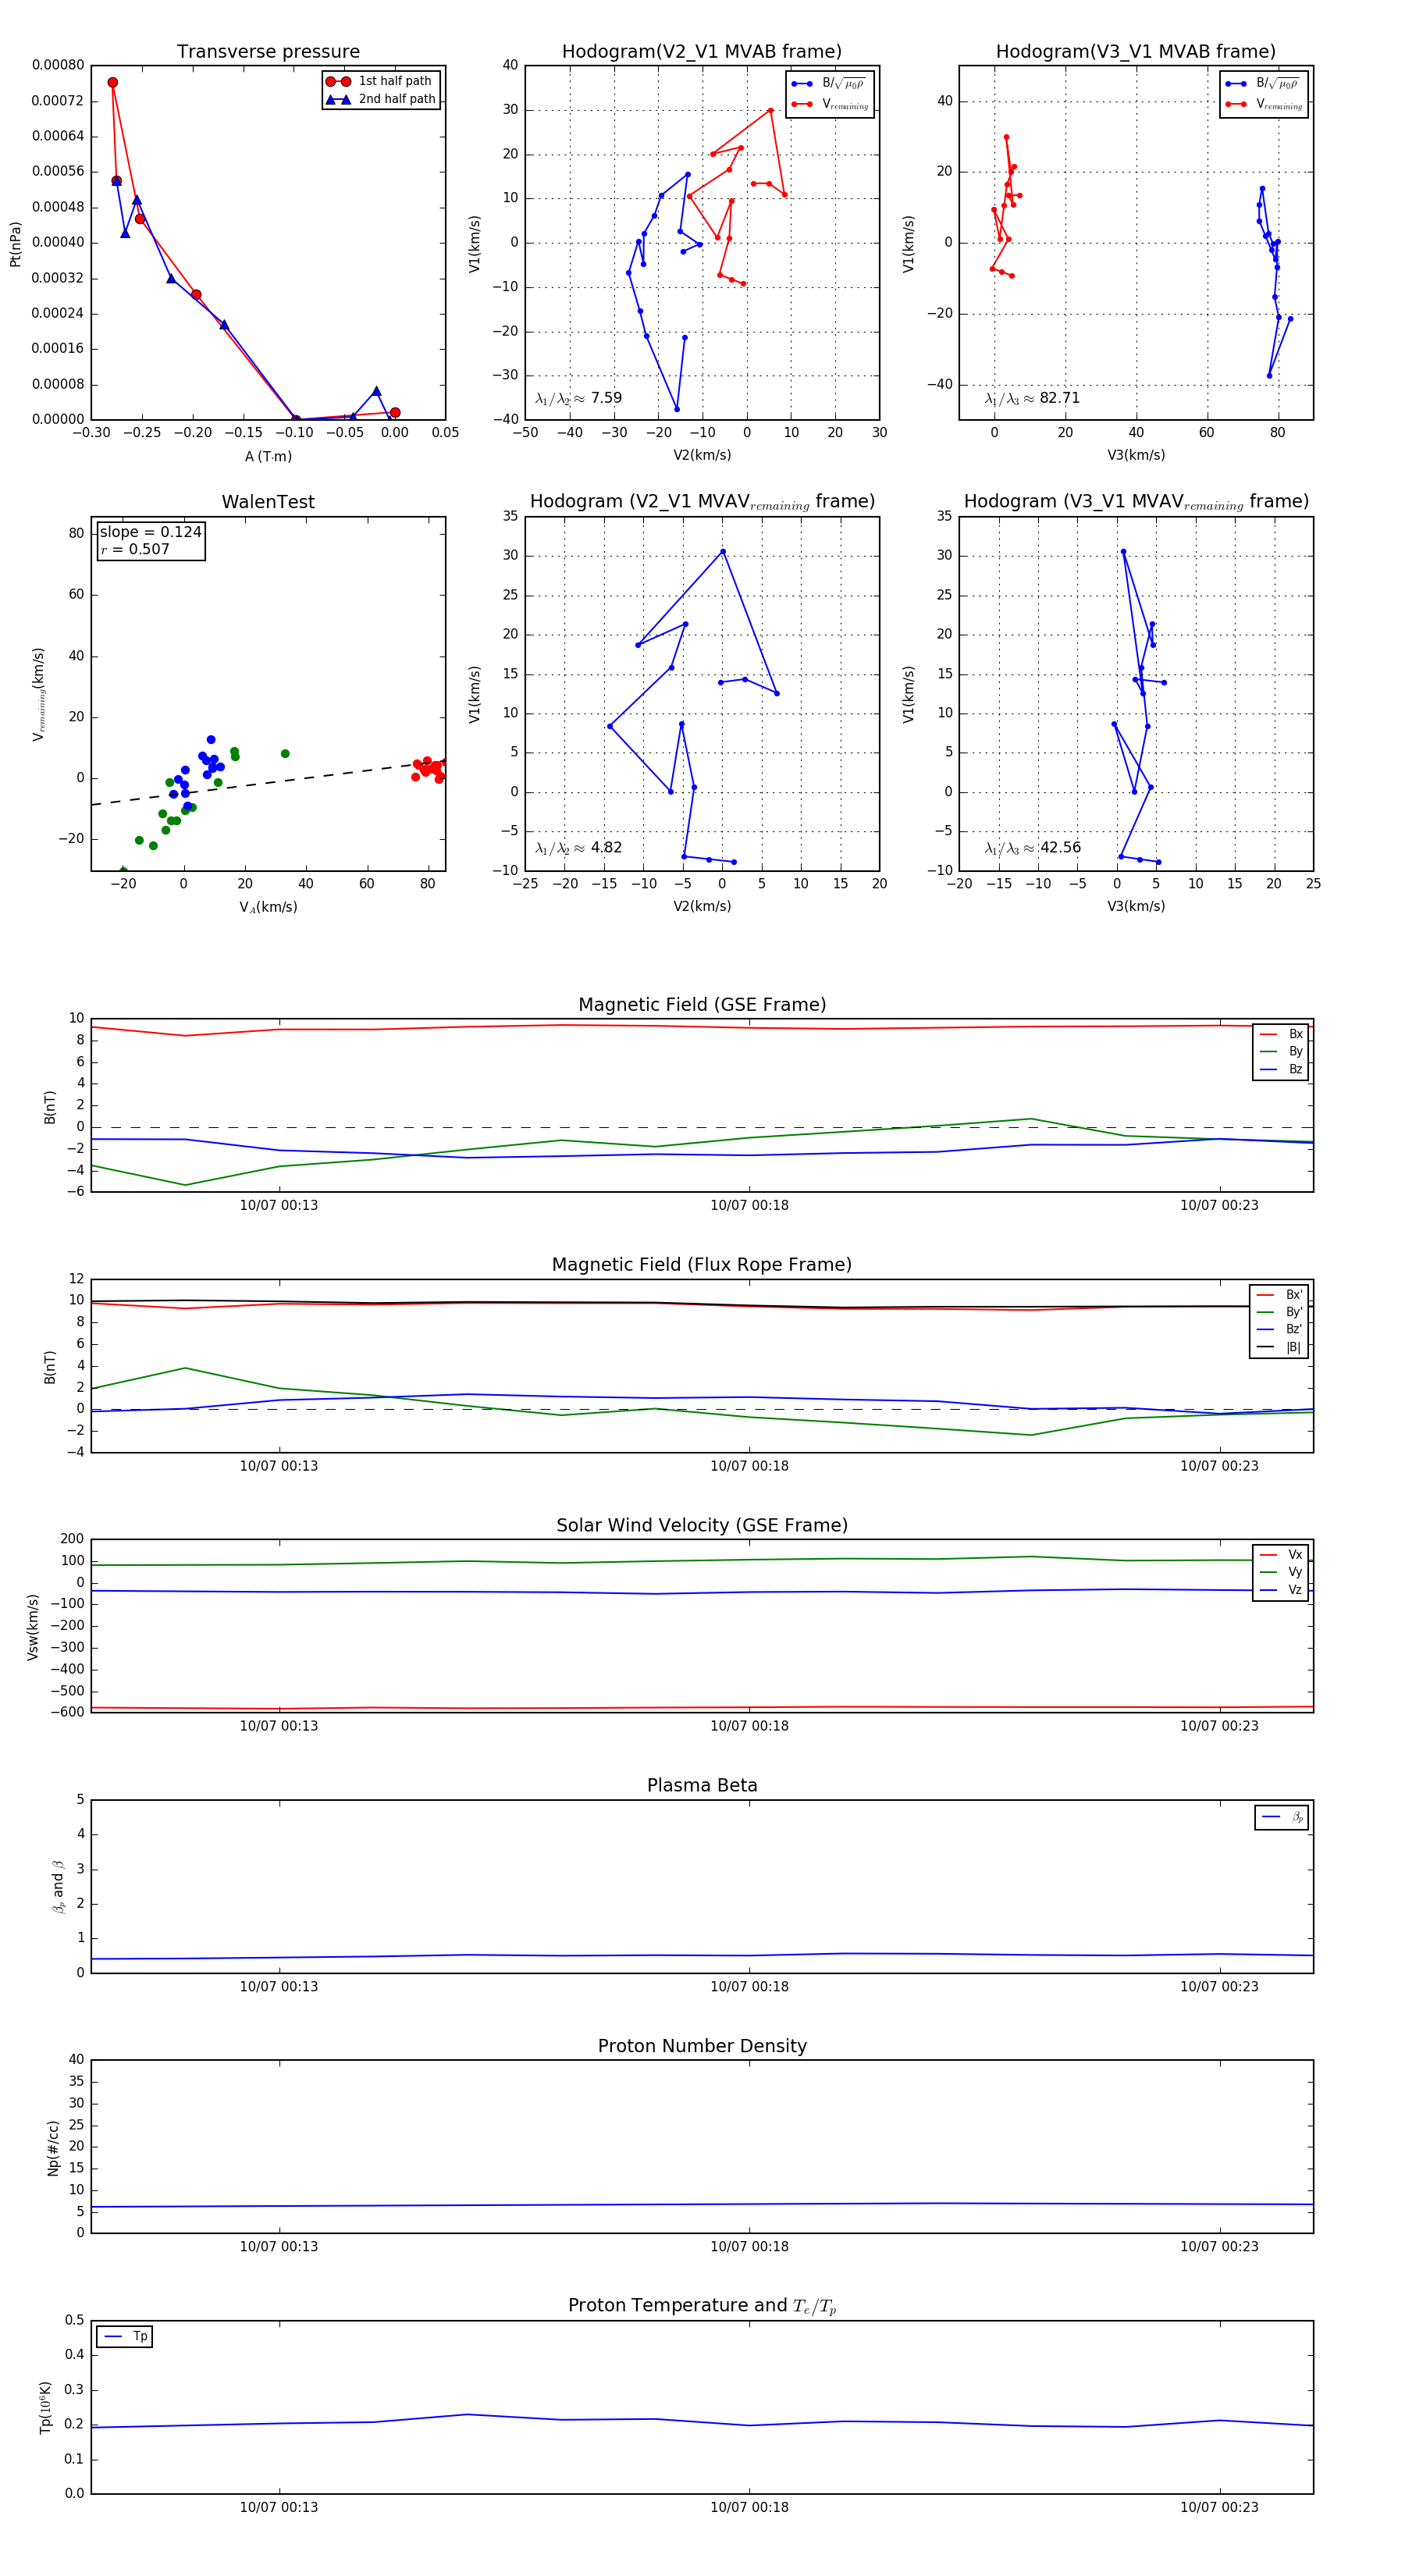
Task: Select the Vx legend entry
Action: point(1281,1555)
